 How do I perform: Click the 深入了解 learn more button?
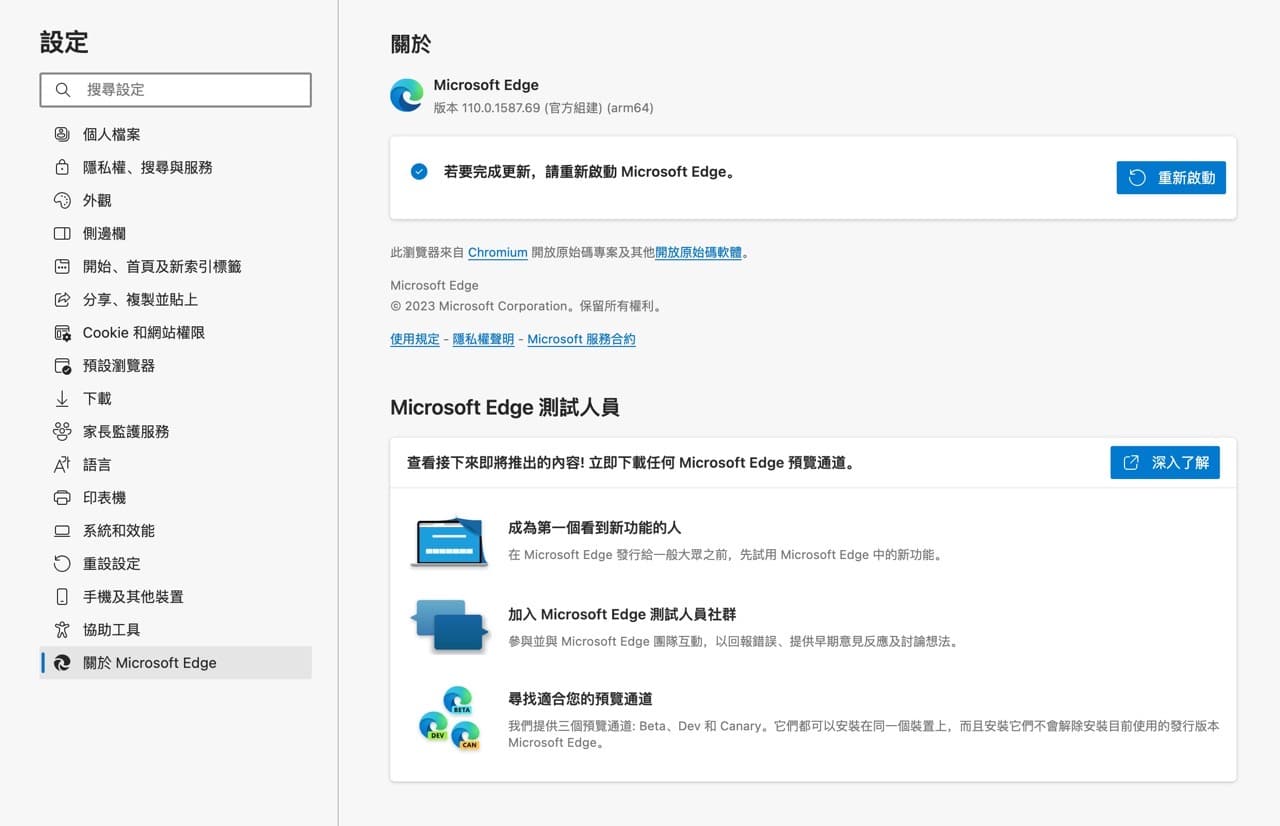1165,462
